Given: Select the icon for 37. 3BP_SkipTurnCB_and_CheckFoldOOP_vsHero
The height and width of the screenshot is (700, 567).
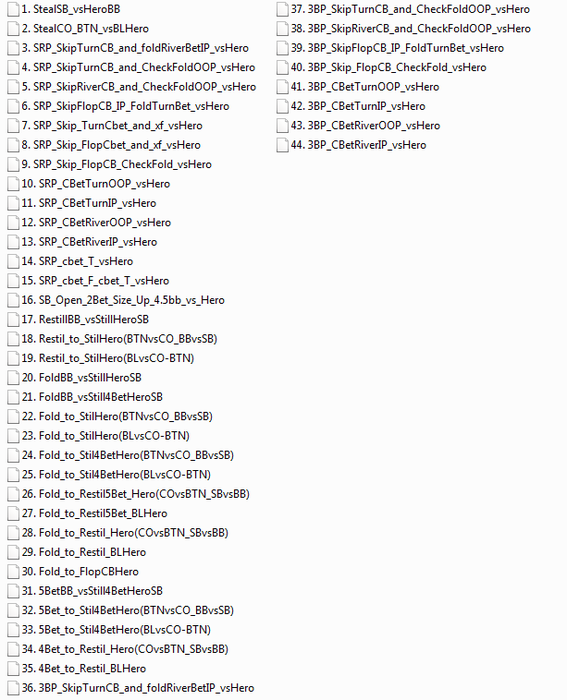Looking at the screenshot, I should (282, 9).
